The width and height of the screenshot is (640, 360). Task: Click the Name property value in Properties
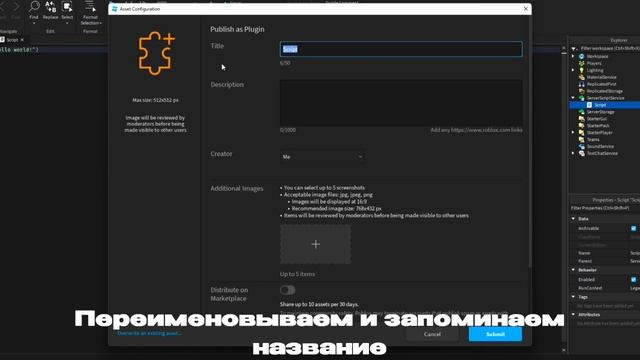tap(635, 253)
